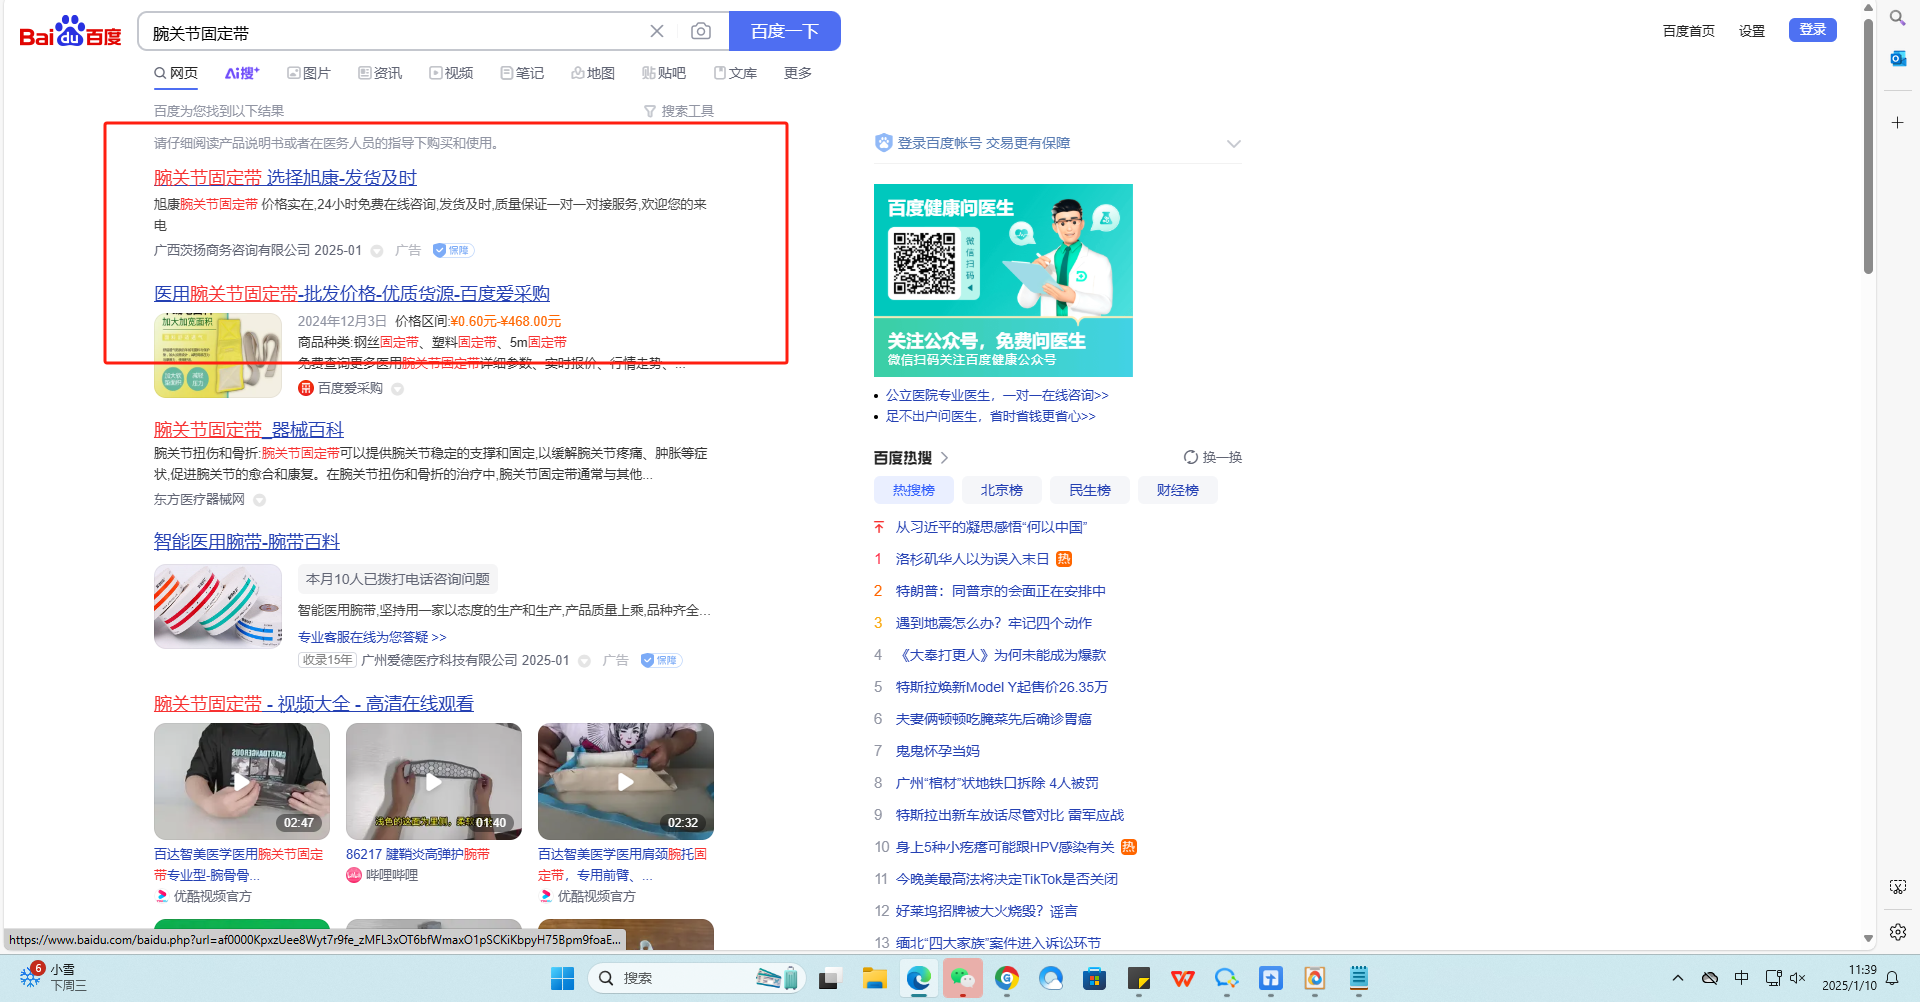Viewport: 1920px width, 1002px height.
Task: Clear the search box with X icon
Action: [x=657, y=32]
